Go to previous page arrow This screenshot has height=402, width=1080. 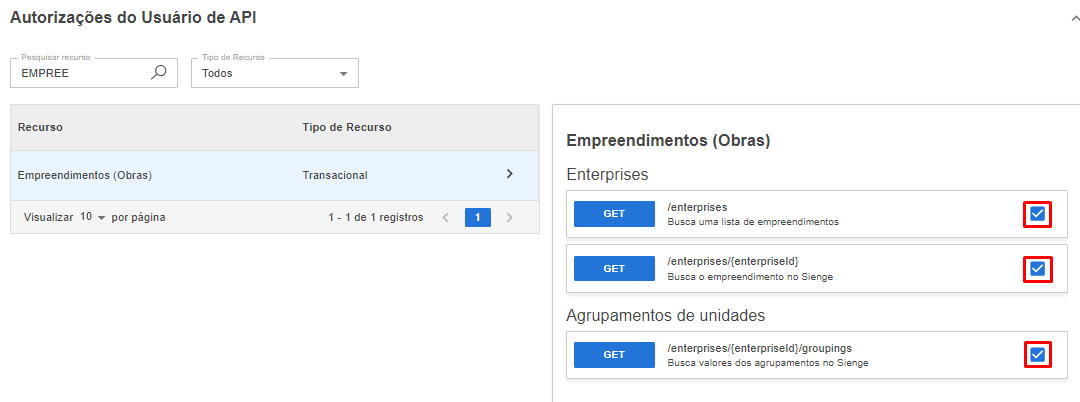coord(446,218)
